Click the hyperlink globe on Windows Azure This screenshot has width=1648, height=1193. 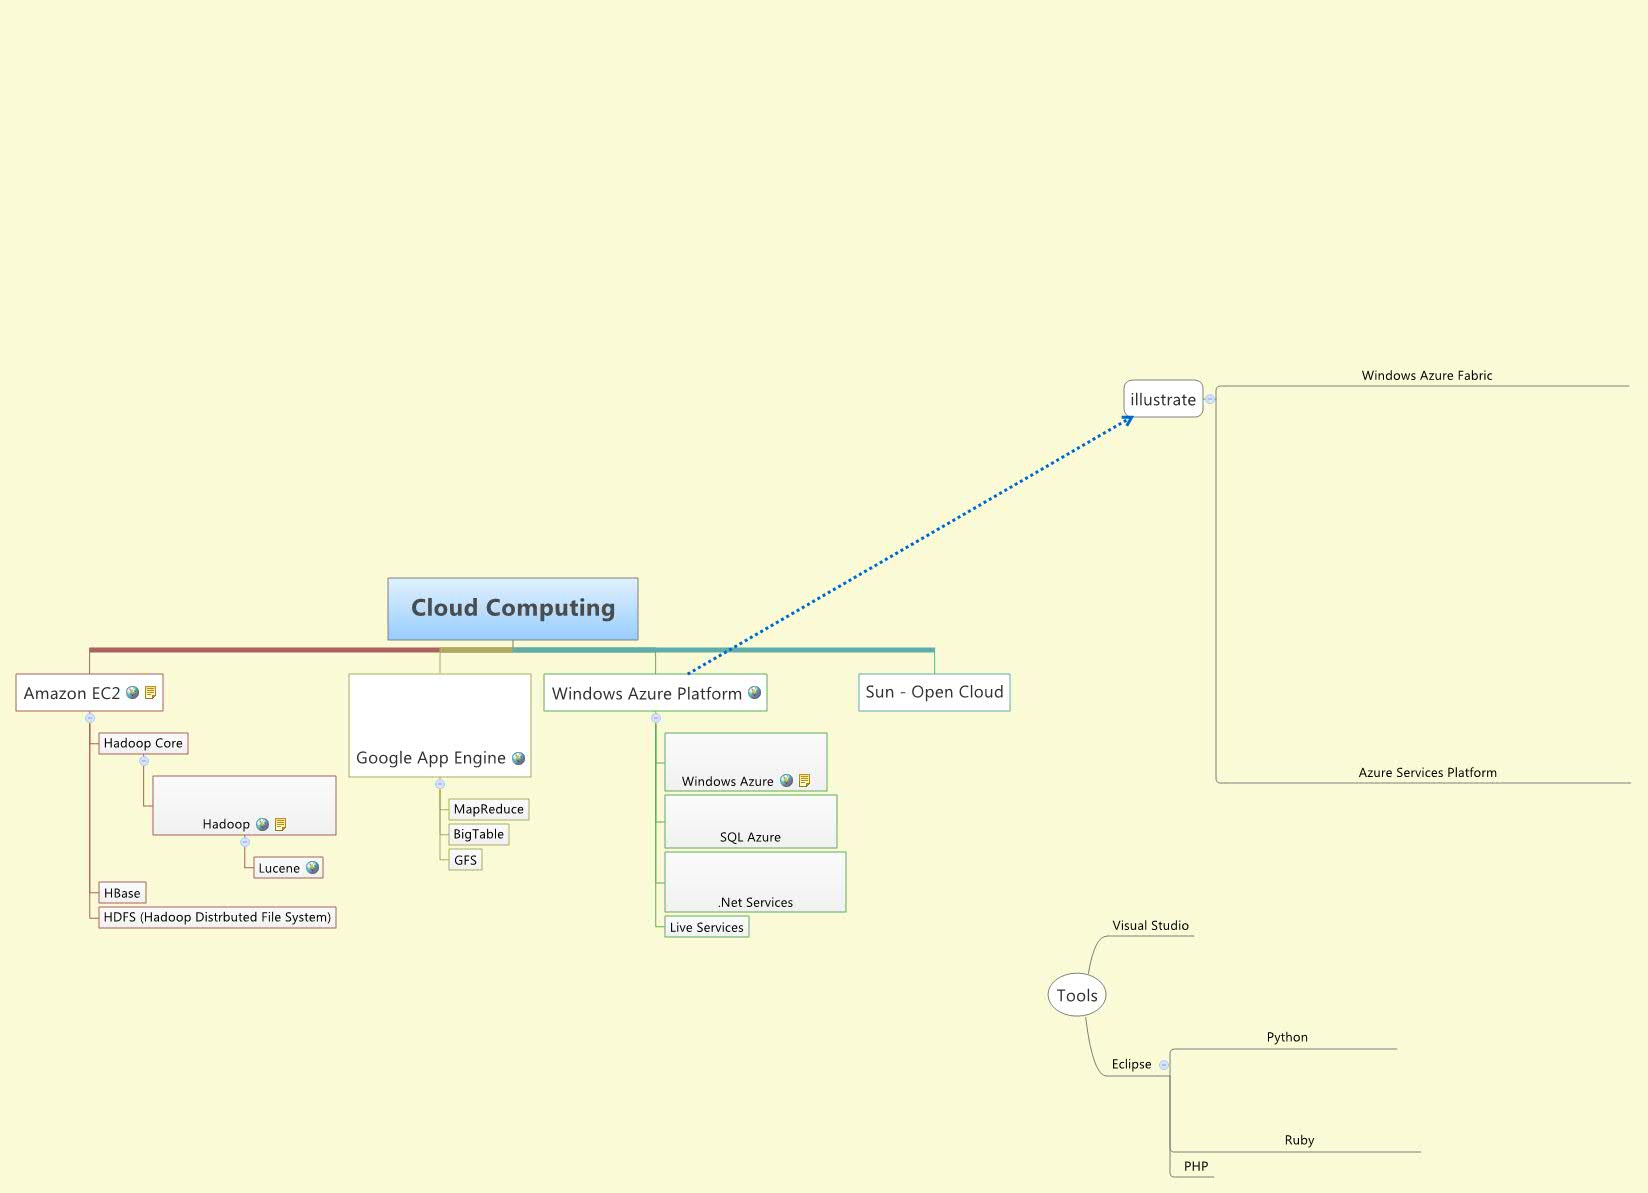pos(787,782)
